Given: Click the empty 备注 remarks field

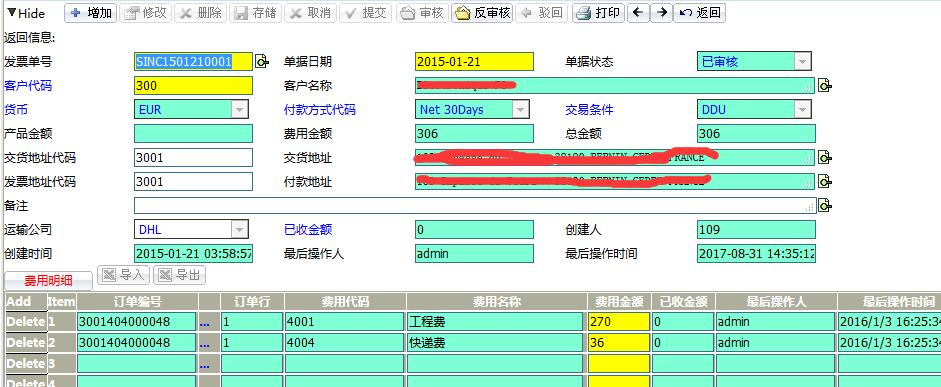Looking at the screenshot, I should click(475, 205).
